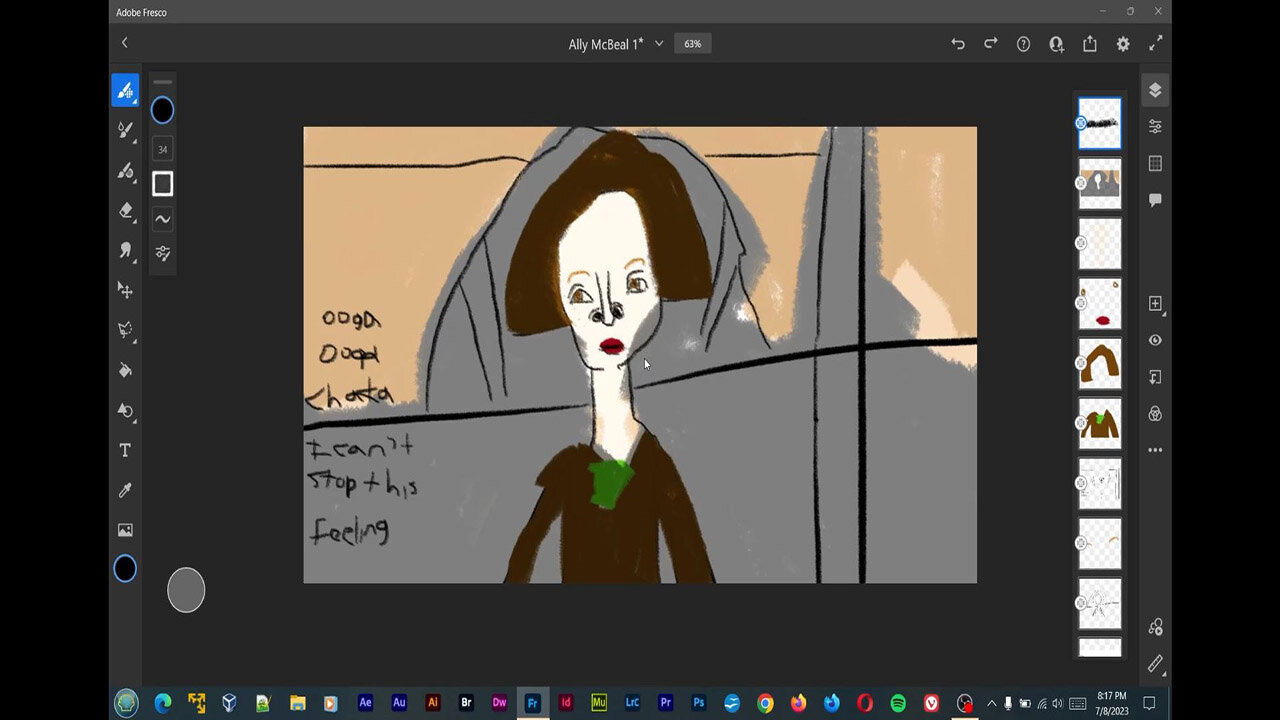Image resolution: width=1280 pixels, height=720 pixels.
Task: Open brush settings sliders icon
Action: point(162,254)
